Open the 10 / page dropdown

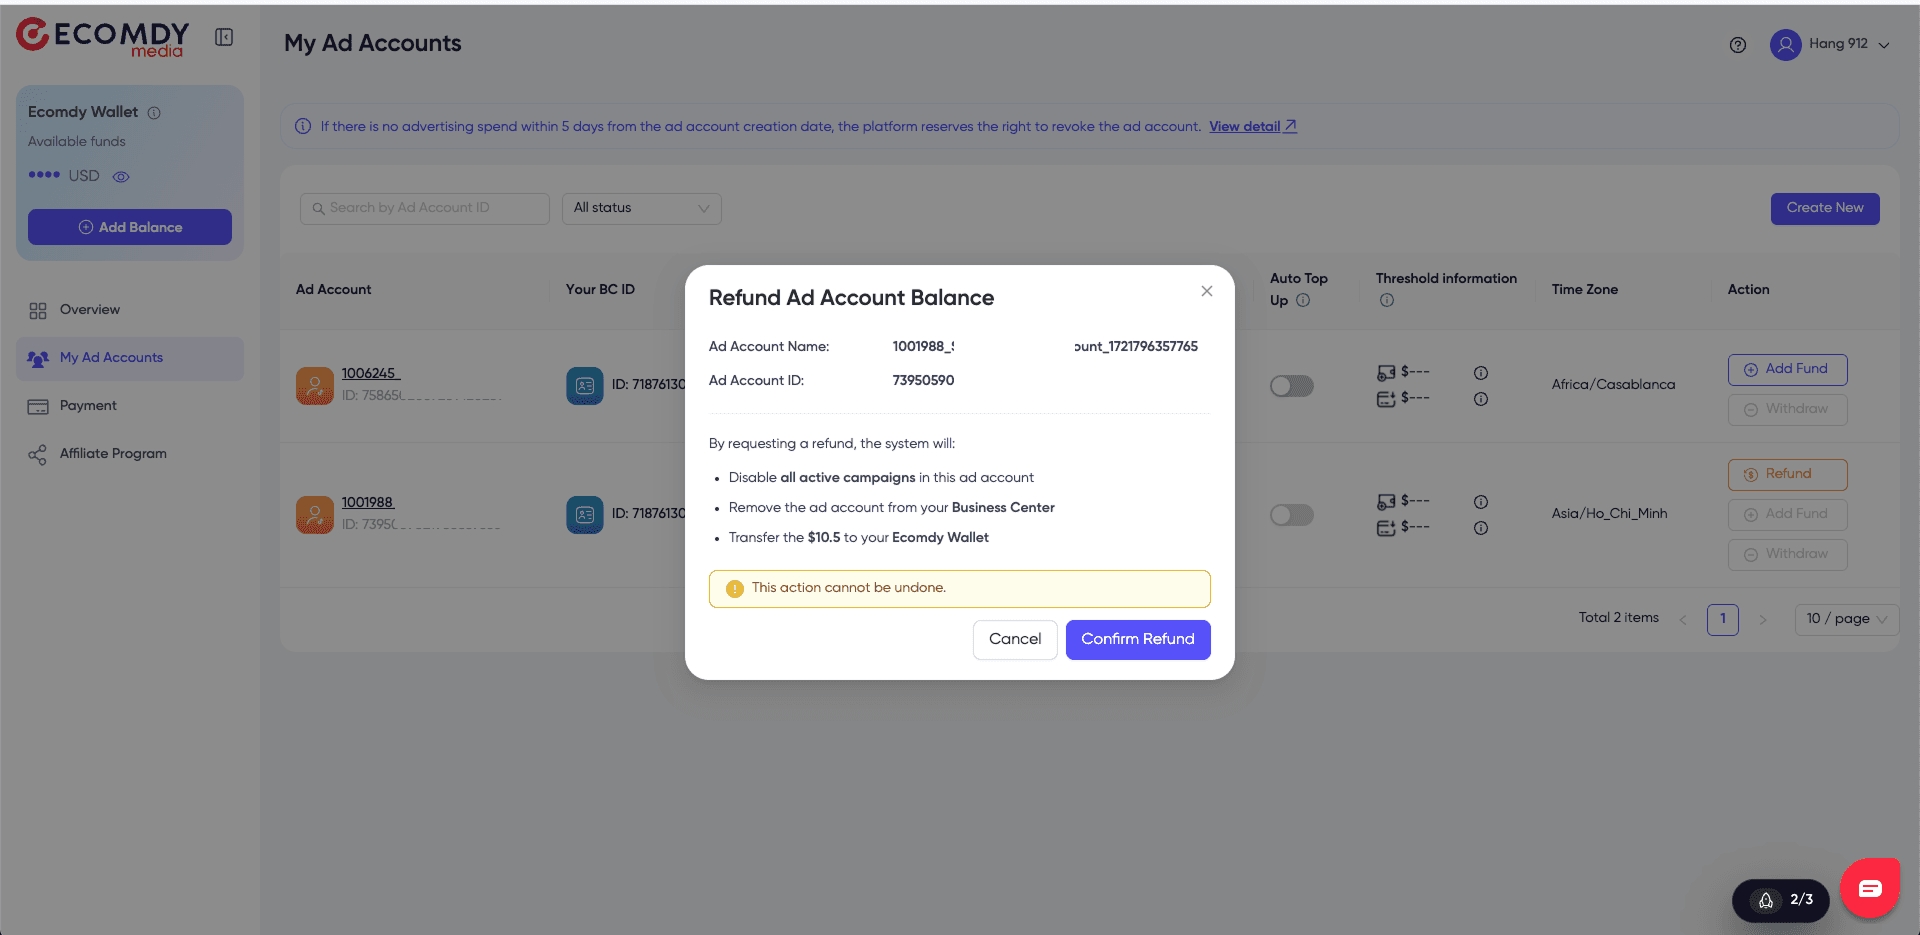(x=1845, y=619)
